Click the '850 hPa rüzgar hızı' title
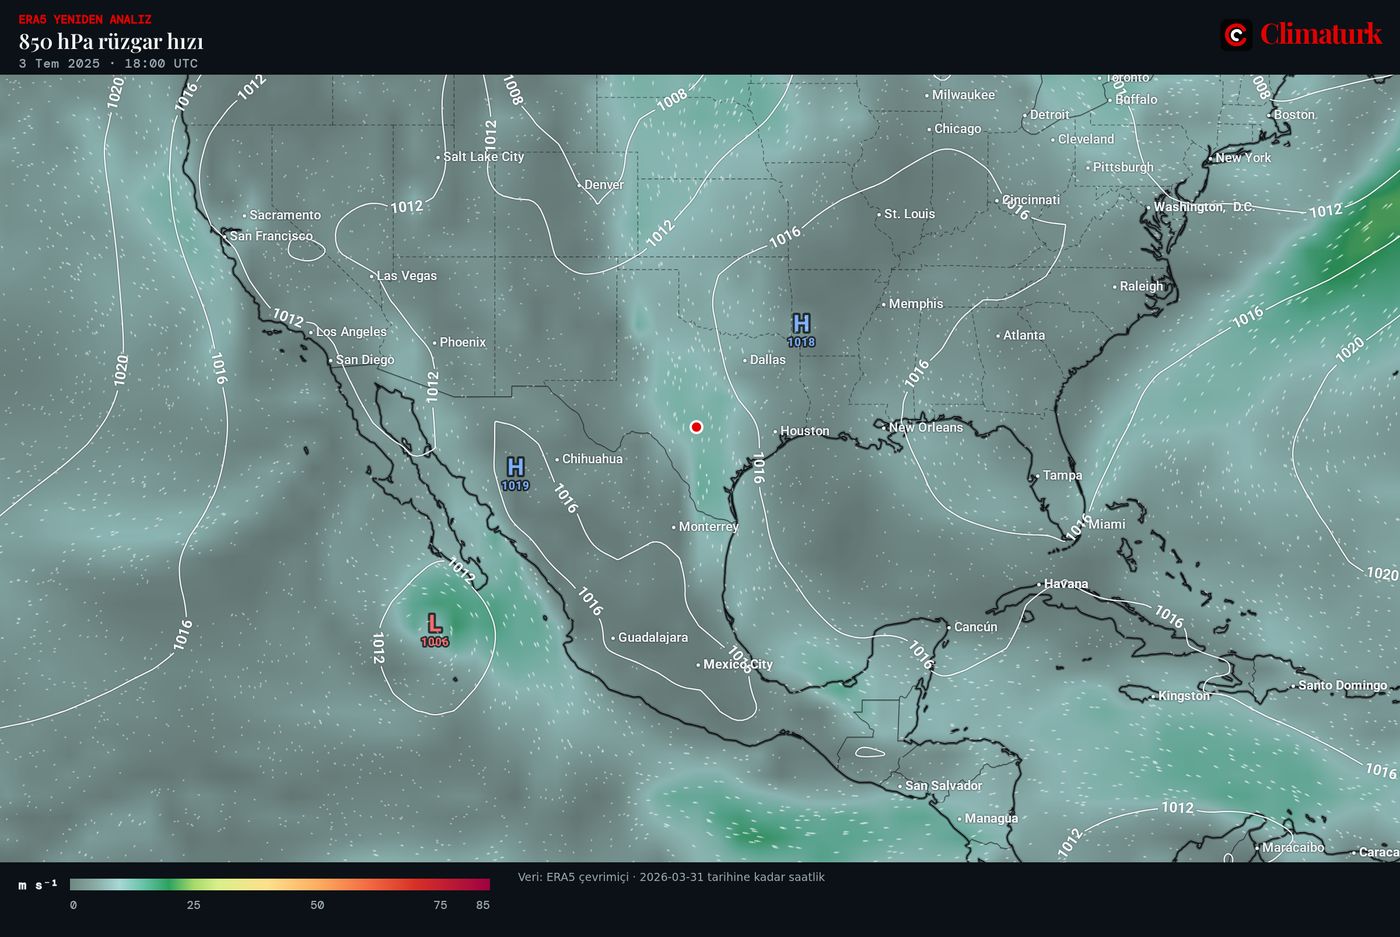1400x937 pixels. point(111,41)
